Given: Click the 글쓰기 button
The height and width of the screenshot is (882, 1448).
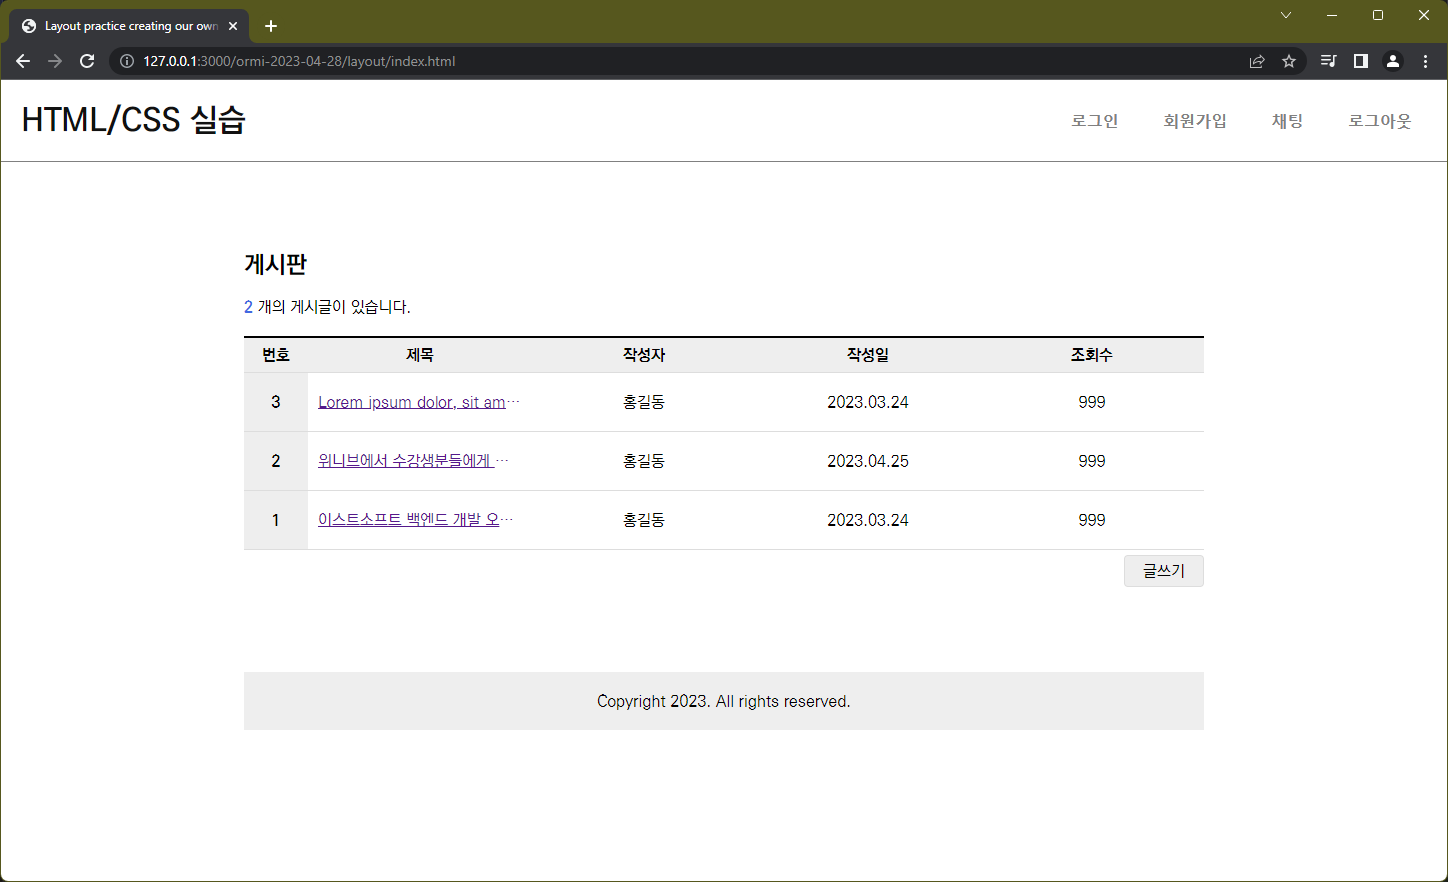Looking at the screenshot, I should point(1164,571).
